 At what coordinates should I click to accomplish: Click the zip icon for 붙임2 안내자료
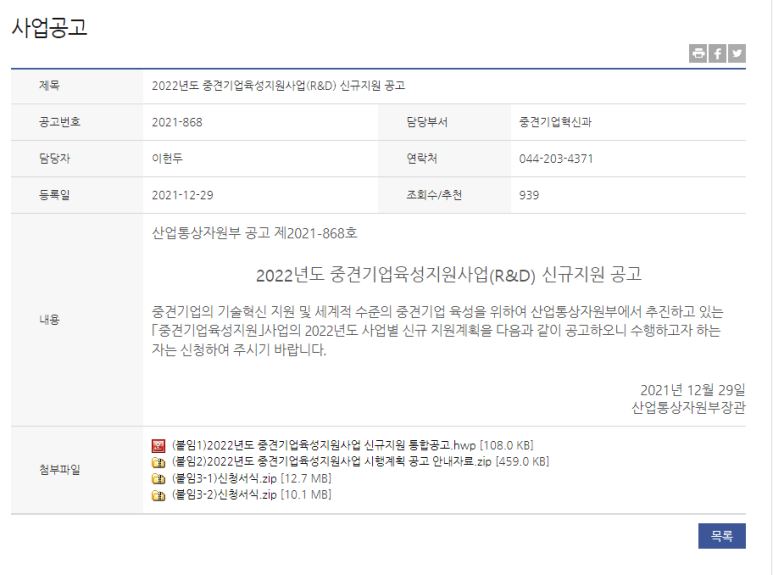point(158,463)
